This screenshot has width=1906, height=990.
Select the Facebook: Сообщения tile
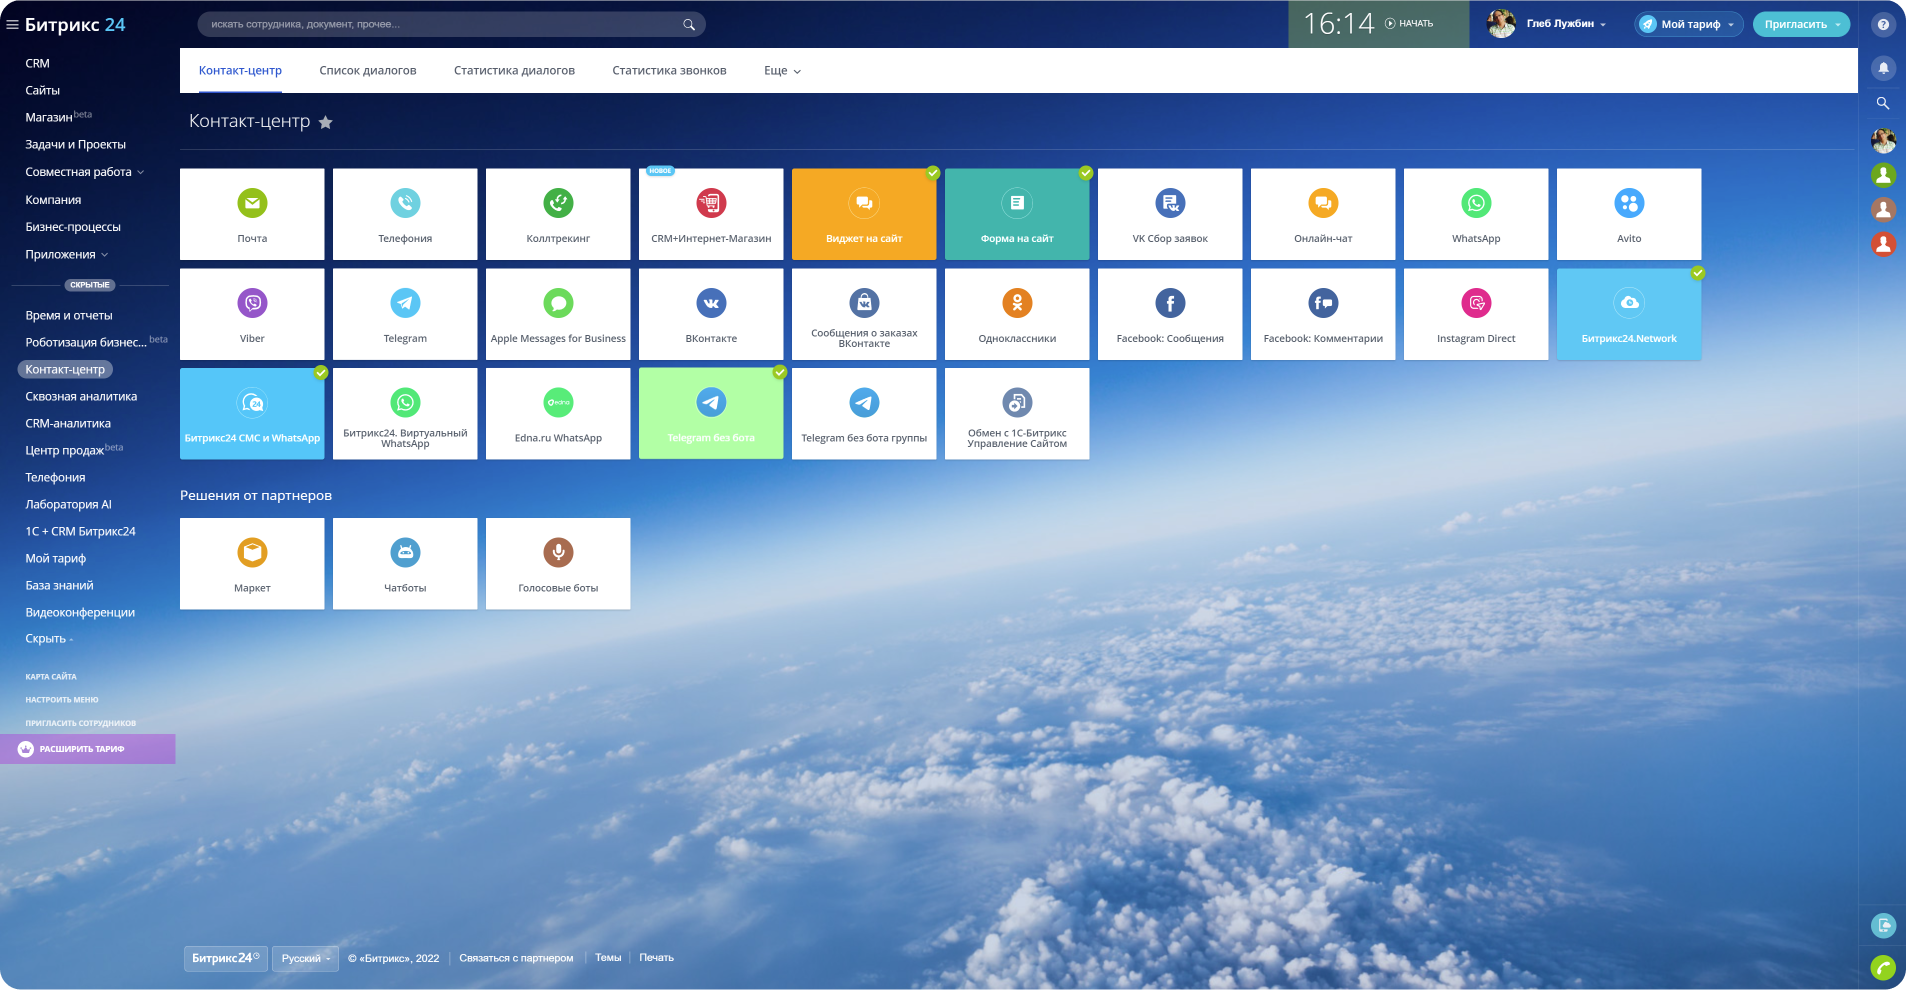[1170, 314]
